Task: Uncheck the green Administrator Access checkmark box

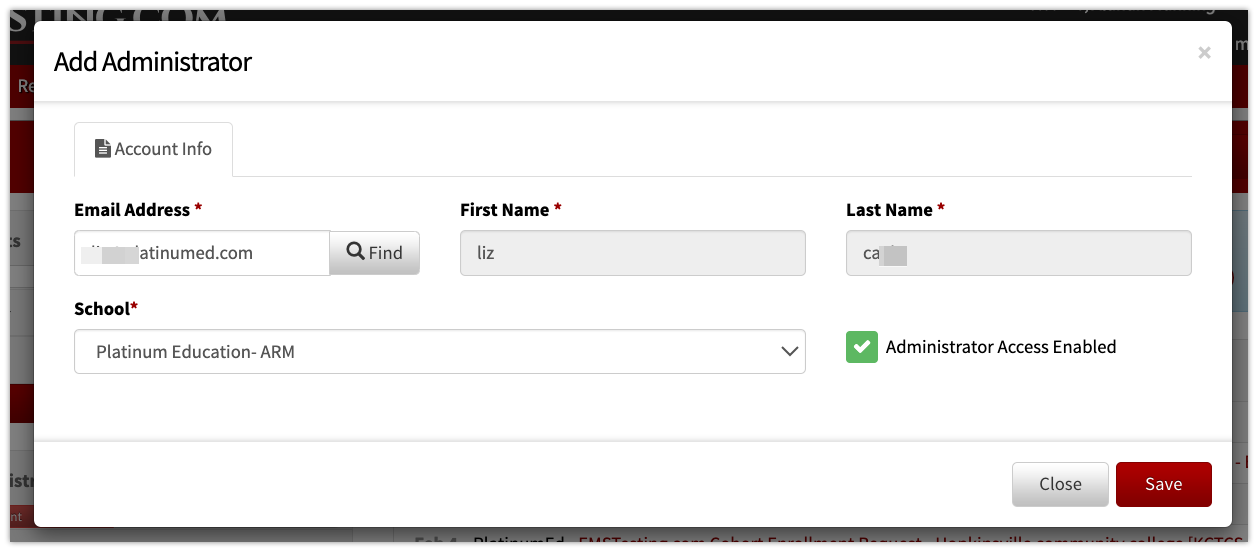Action: 862,347
